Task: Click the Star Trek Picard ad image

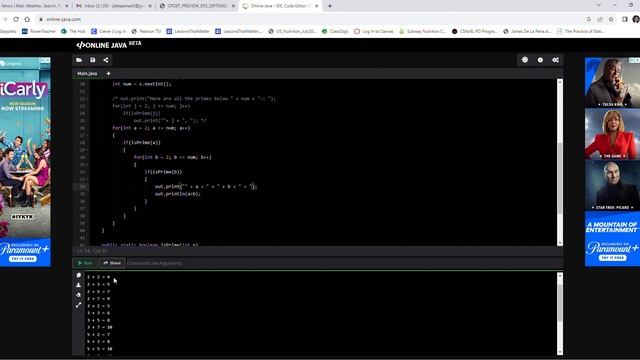Action: pyautogui.click(x=612, y=186)
